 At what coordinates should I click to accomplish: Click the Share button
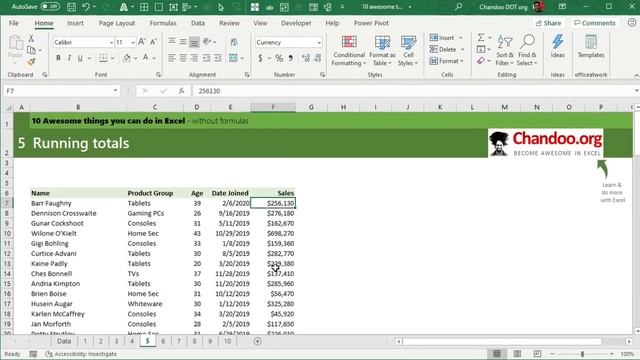(x=548, y=23)
